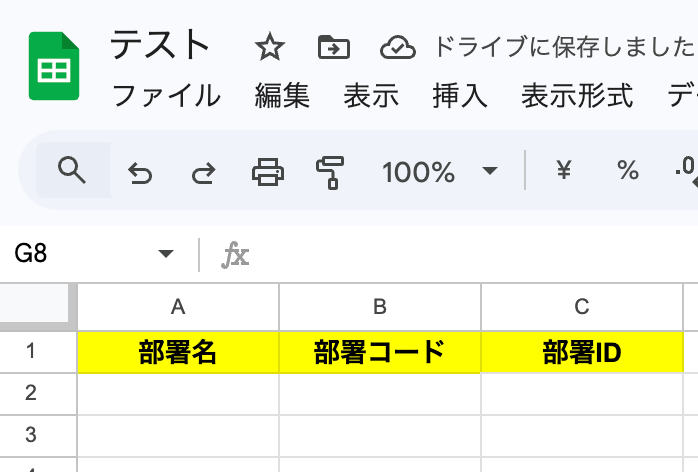Open the 表示形式 menu
698x472 pixels.
point(577,96)
